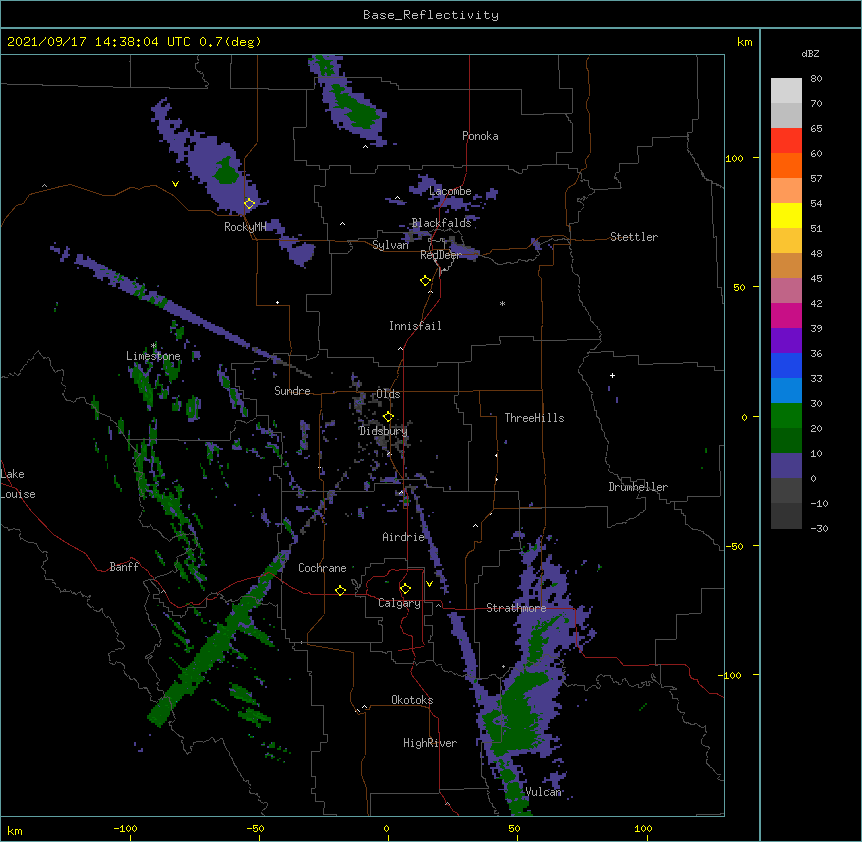The height and width of the screenshot is (842, 862).
Task: Select the Strathmore label
Action: 516,608
